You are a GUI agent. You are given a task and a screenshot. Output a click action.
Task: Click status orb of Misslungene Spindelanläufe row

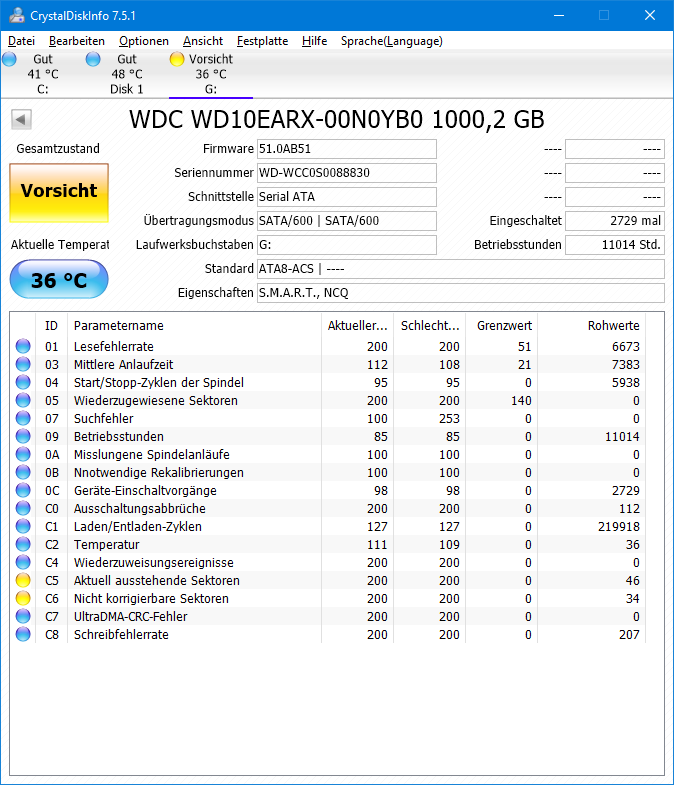23,454
